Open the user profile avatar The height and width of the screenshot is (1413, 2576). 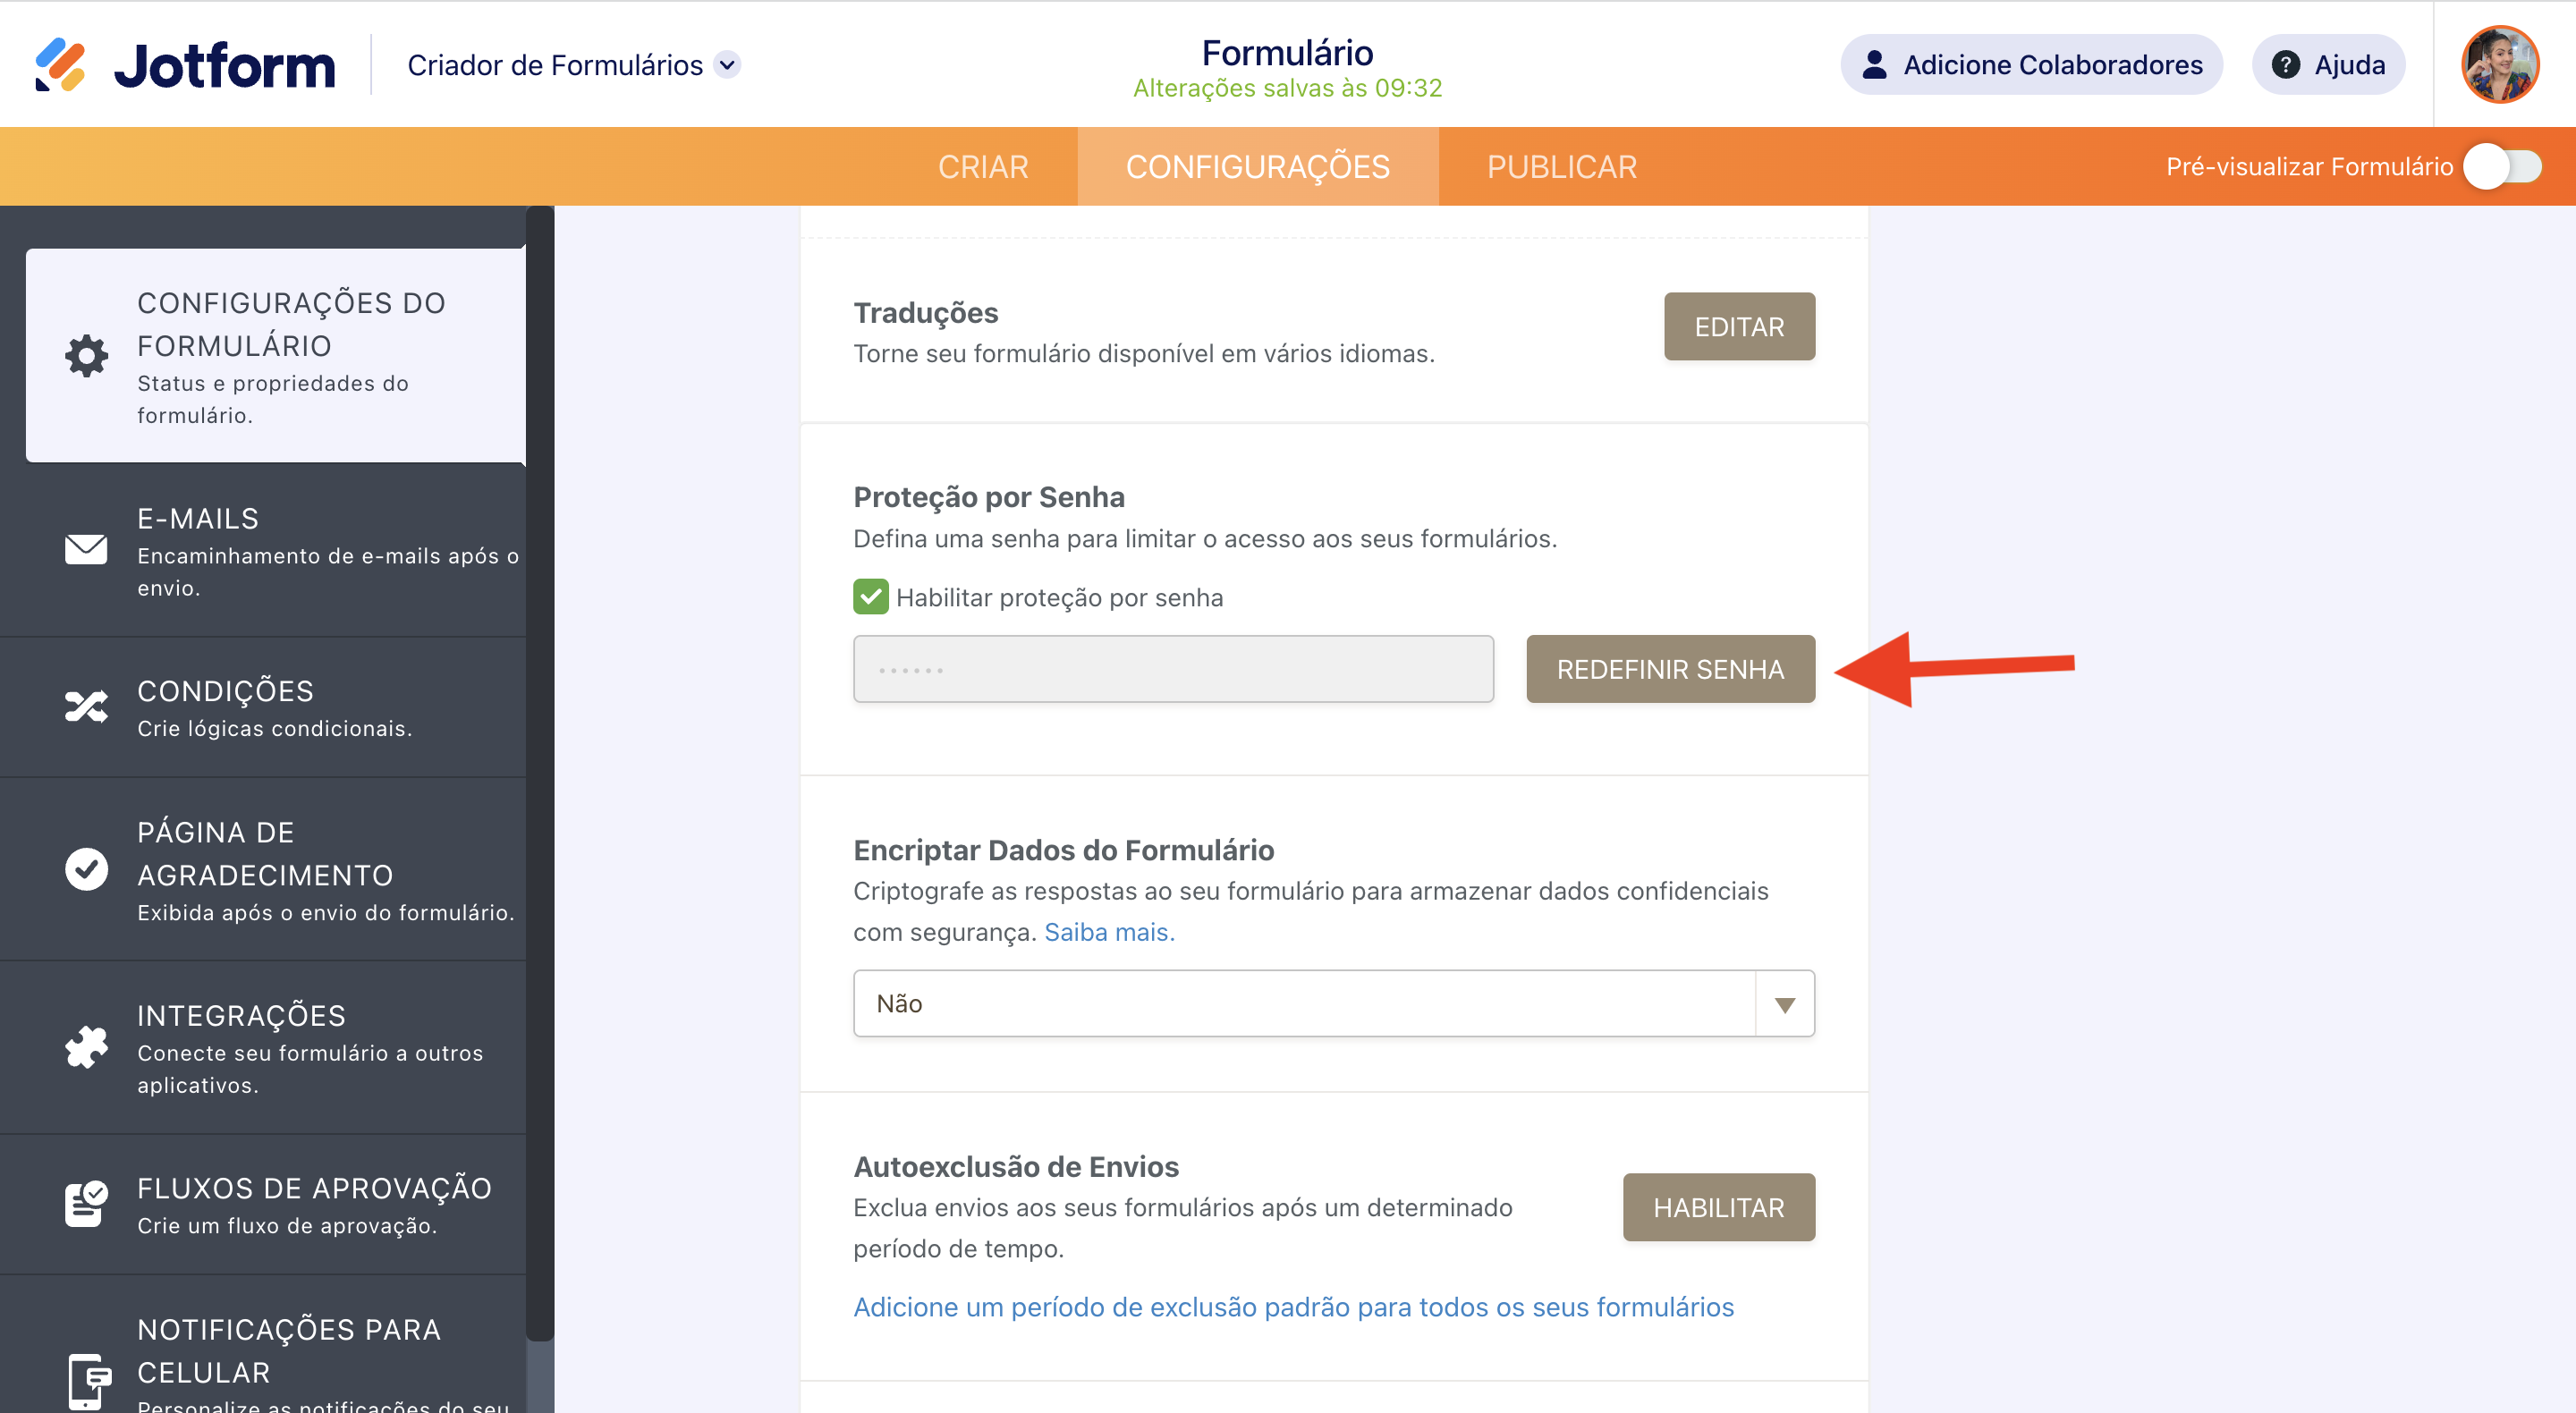tap(2499, 65)
